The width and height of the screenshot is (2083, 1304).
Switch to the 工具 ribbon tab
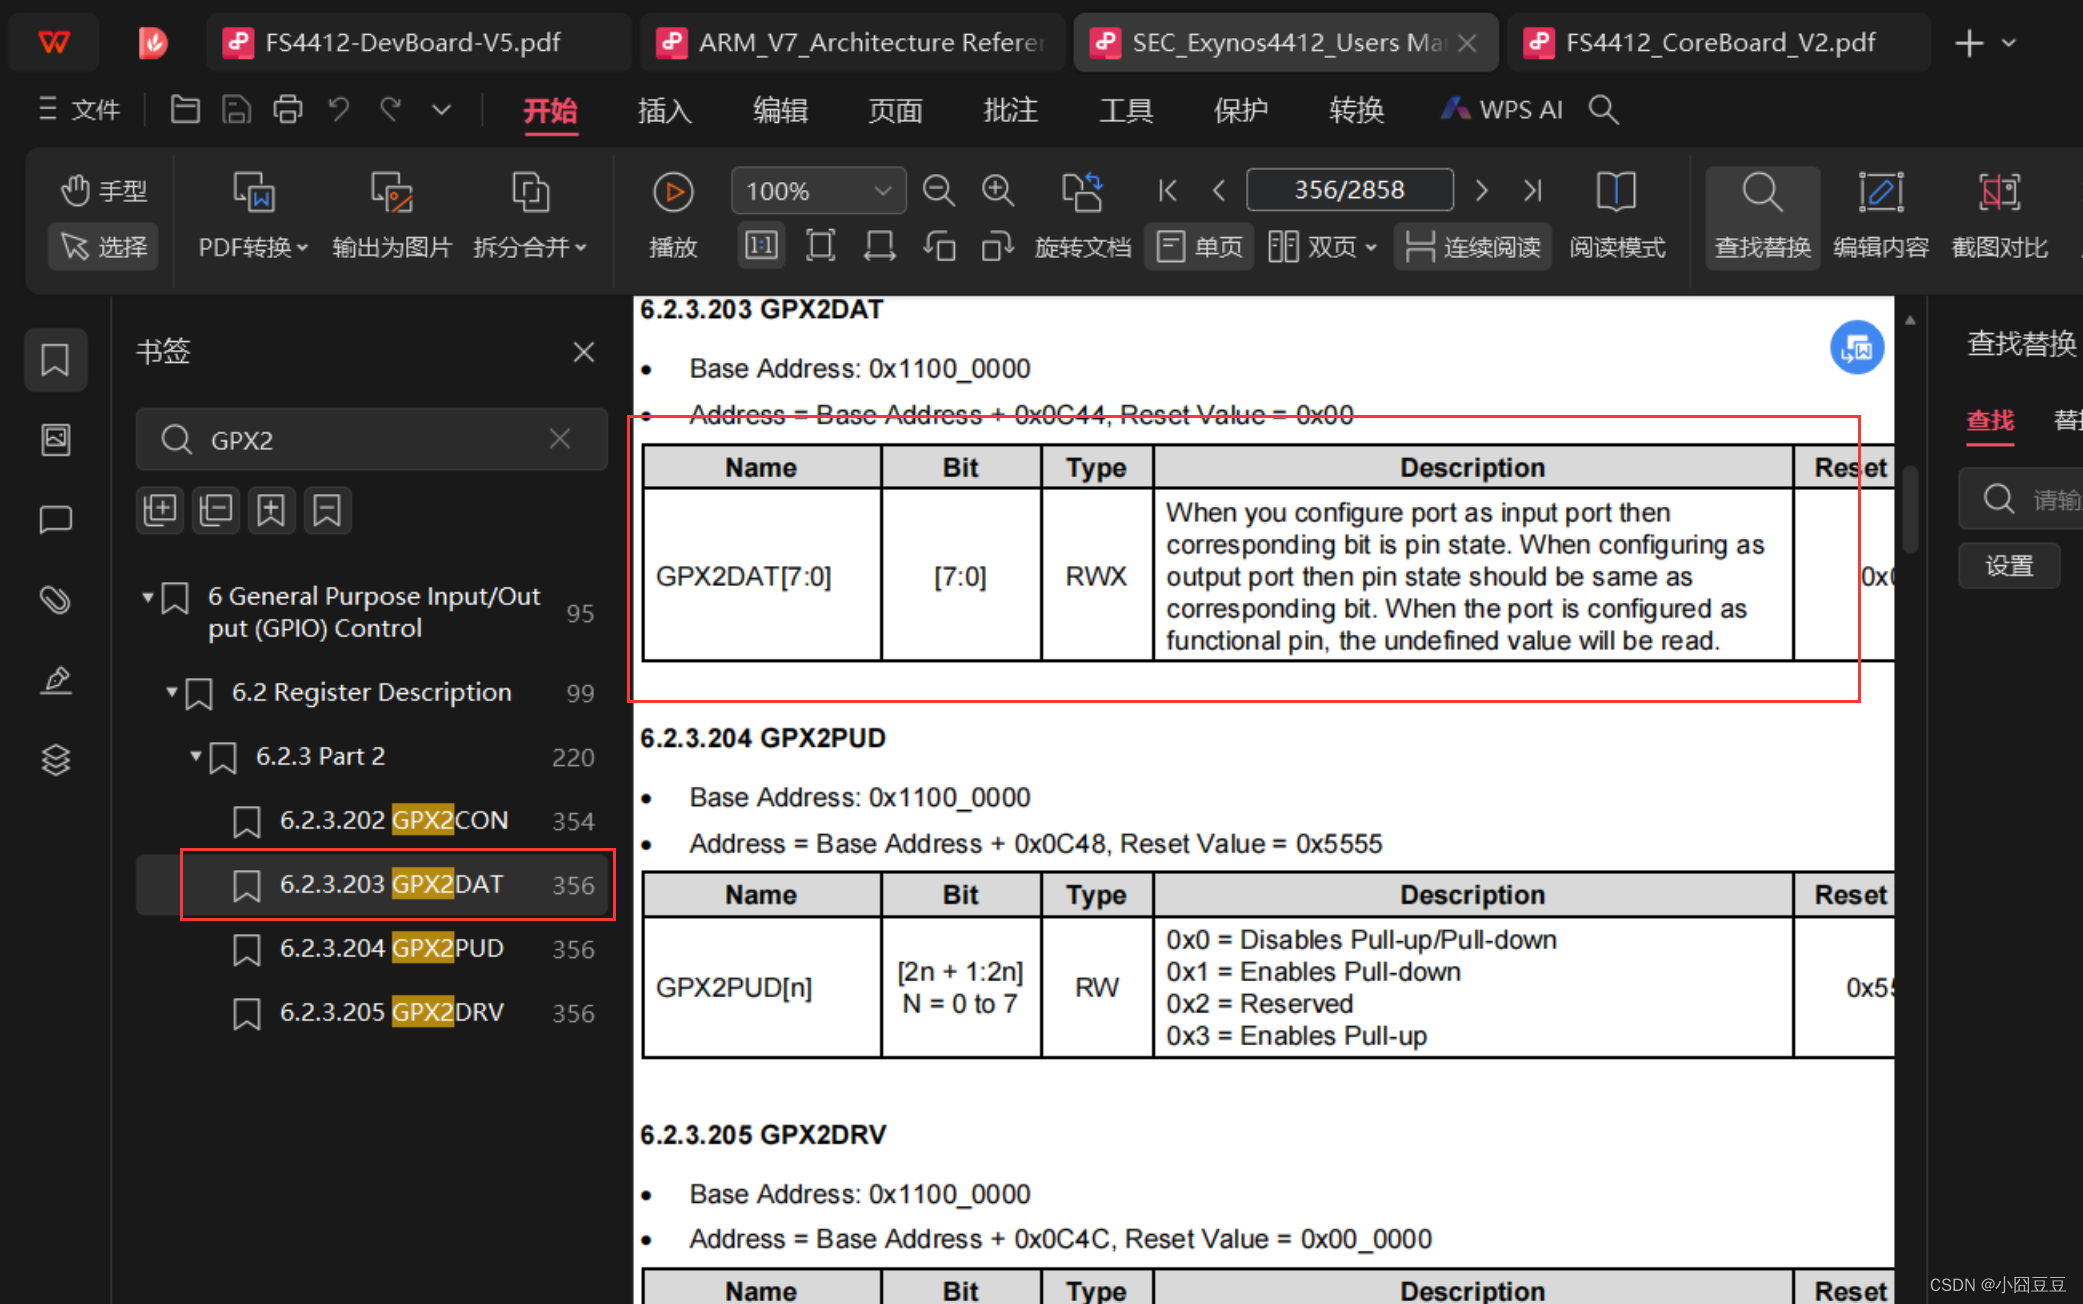(x=1126, y=110)
